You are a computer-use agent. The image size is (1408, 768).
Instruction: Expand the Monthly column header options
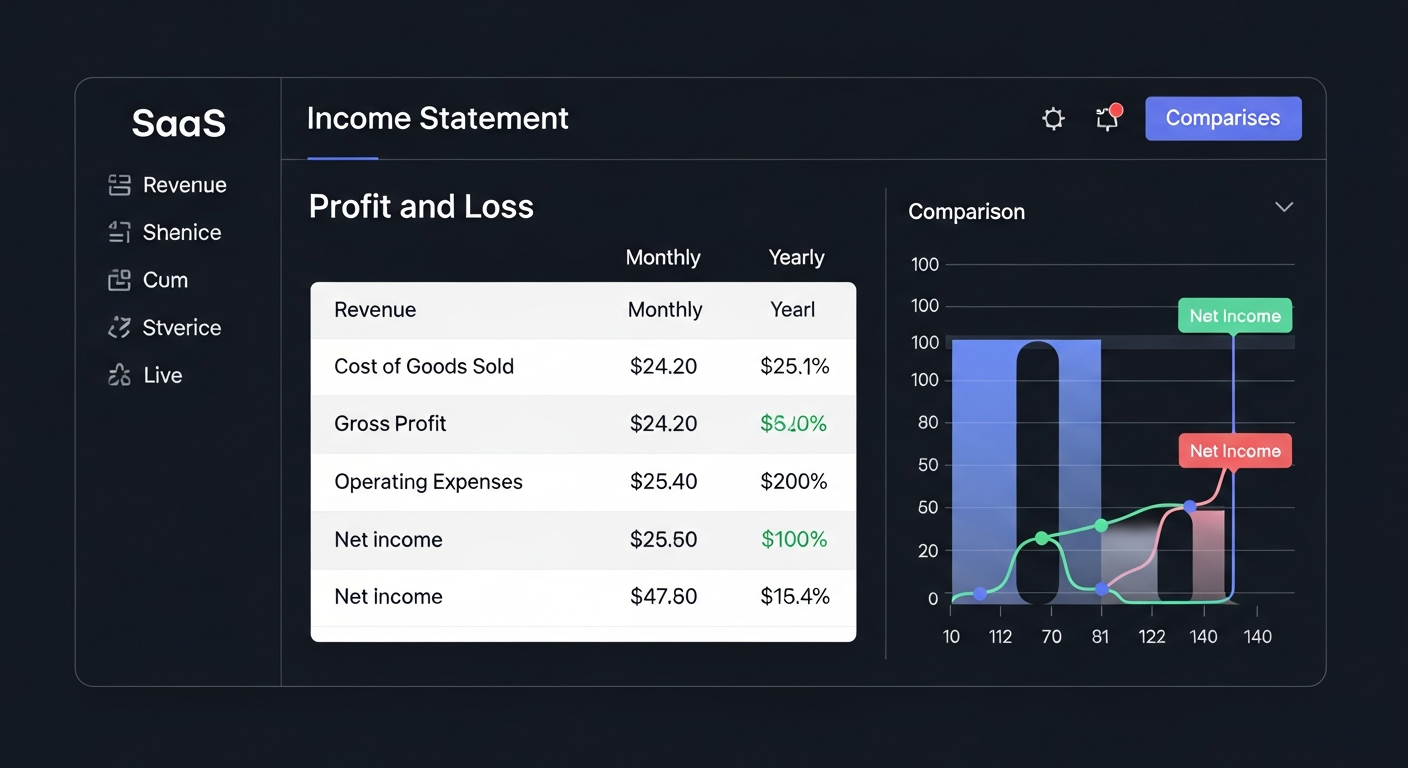click(x=663, y=257)
